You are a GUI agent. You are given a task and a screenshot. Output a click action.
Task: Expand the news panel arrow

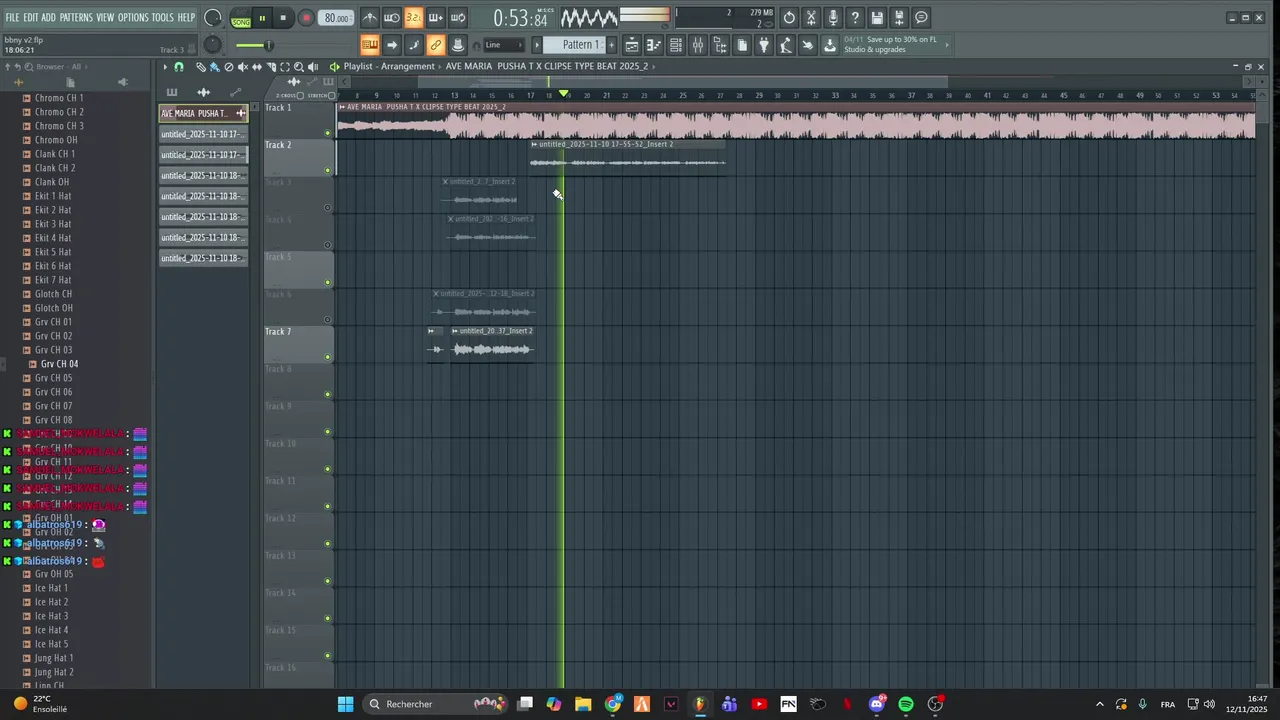(947, 45)
